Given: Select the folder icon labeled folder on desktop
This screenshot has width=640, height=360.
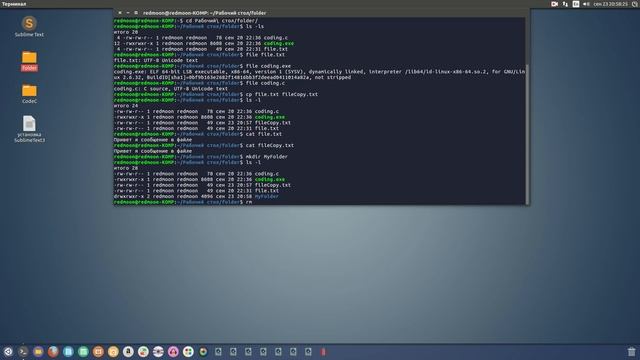Looking at the screenshot, I should point(29,60).
